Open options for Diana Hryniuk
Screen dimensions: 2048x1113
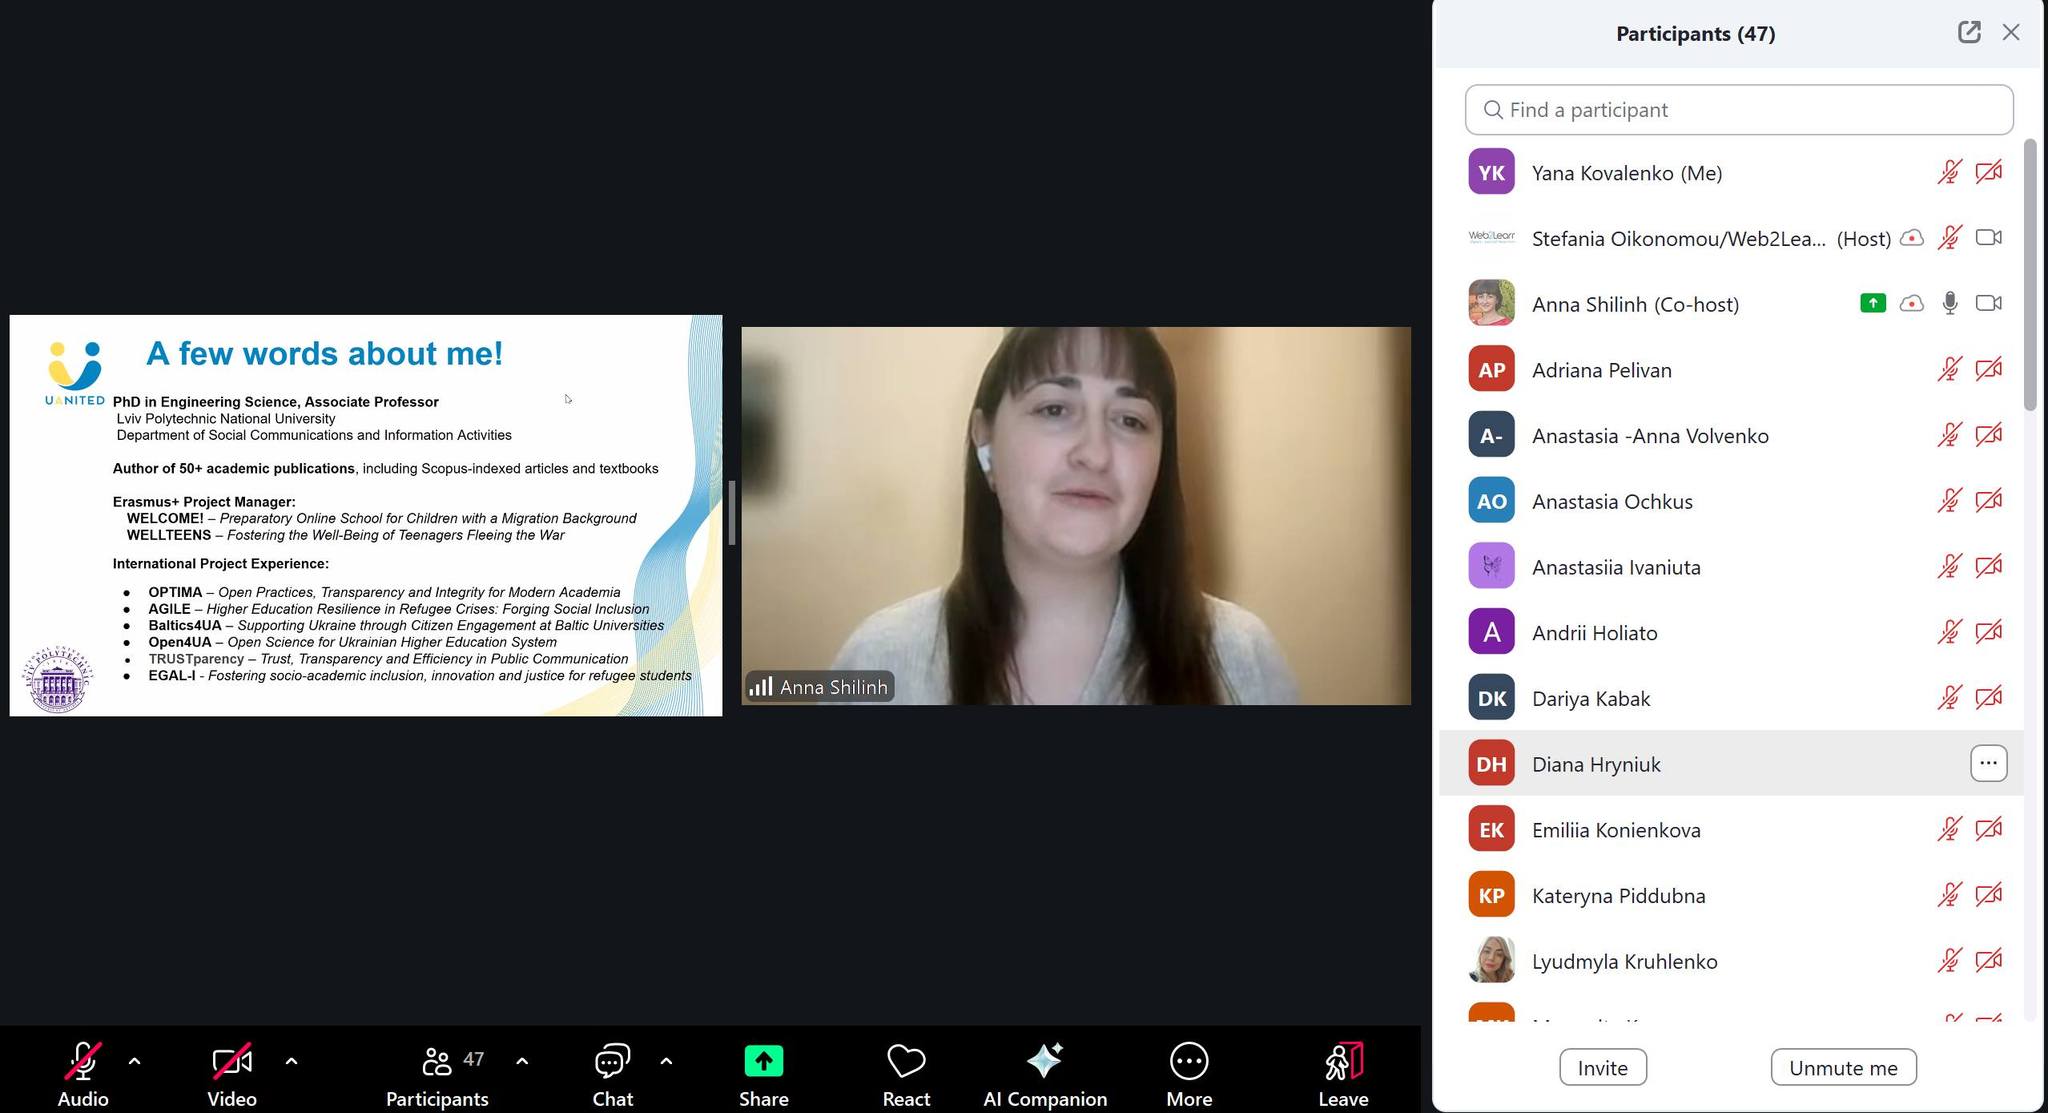[x=1988, y=763]
